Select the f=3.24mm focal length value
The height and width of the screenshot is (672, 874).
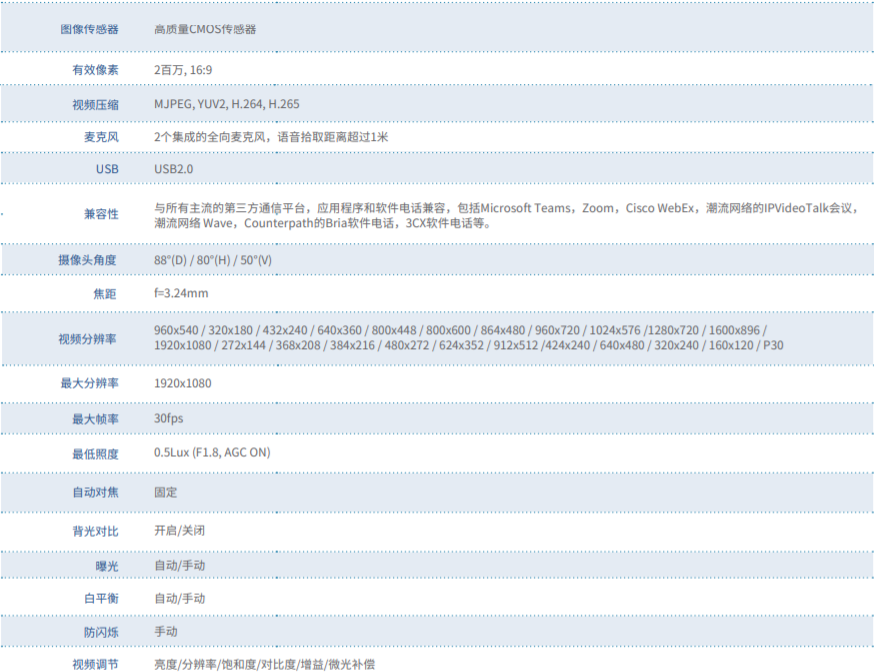tap(181, 293)
